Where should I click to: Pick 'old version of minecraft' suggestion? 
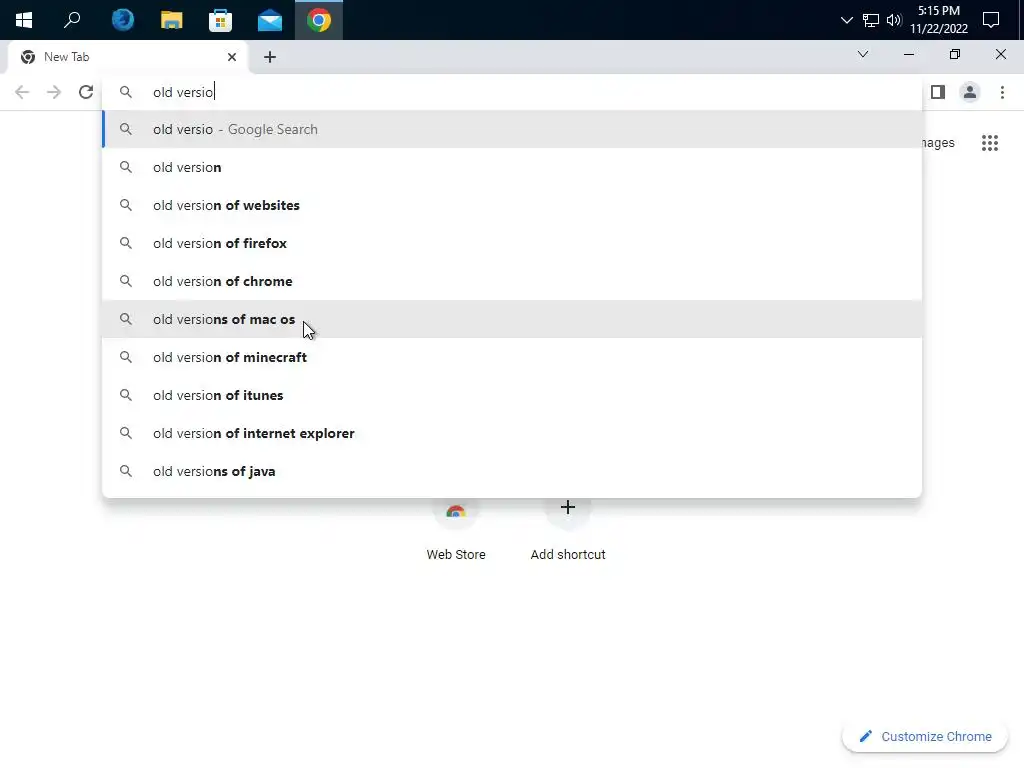pos(511,357)
